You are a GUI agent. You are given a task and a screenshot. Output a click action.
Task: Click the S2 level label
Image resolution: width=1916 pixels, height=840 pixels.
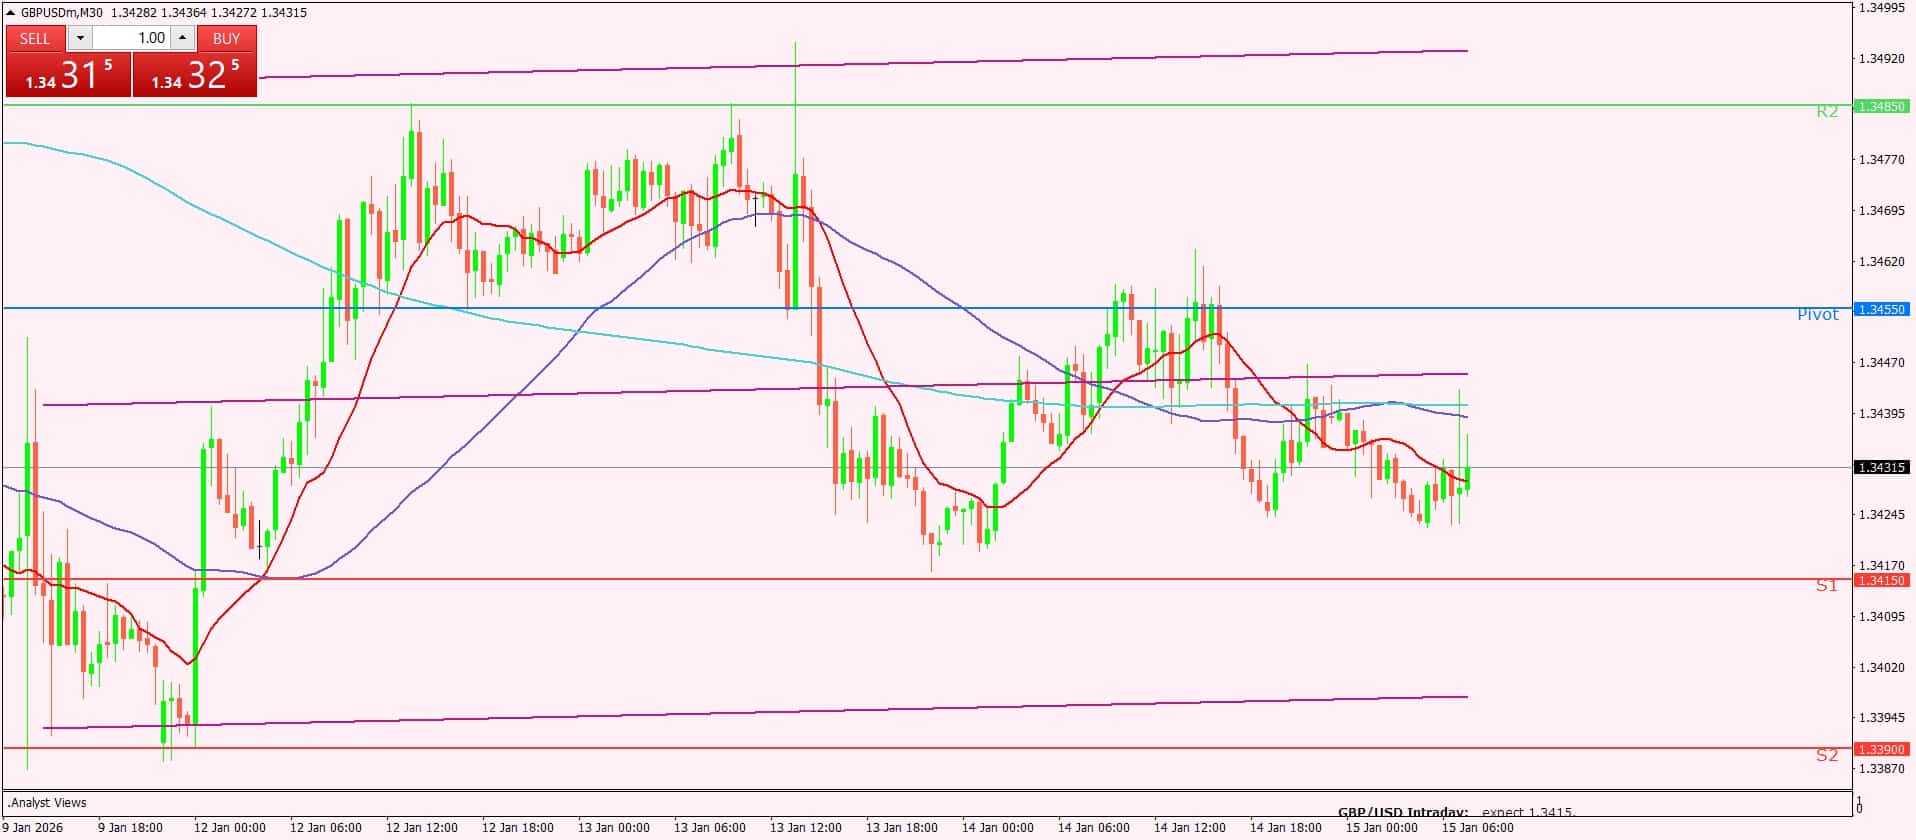[x=1827, y=756]
